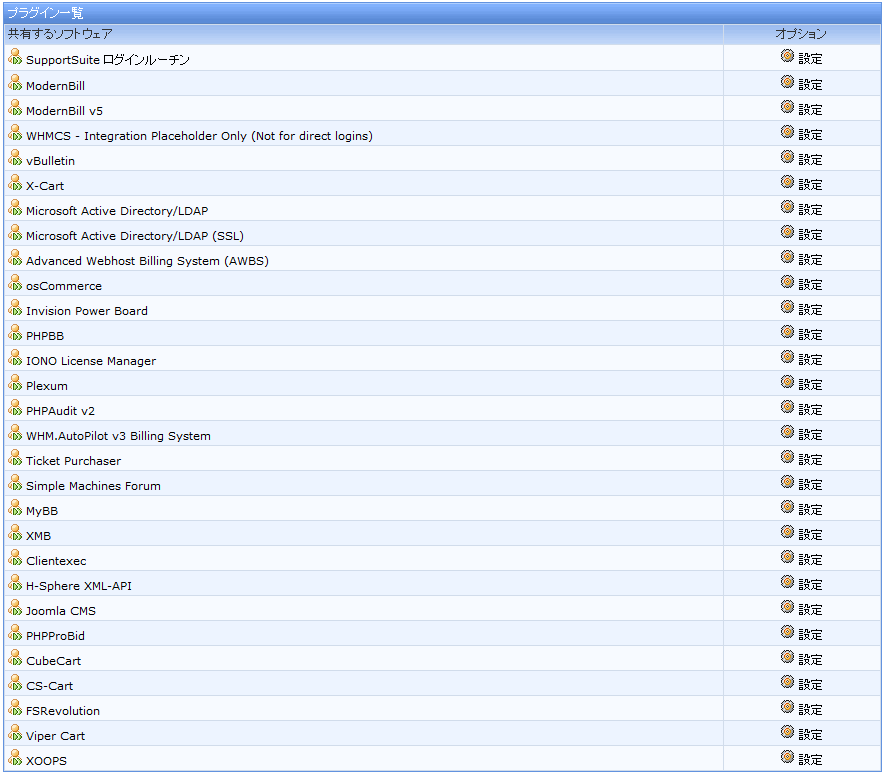The image size is (887, 775).
Task: Click the plugin icon beside MyBB
Action: point(15,508)
